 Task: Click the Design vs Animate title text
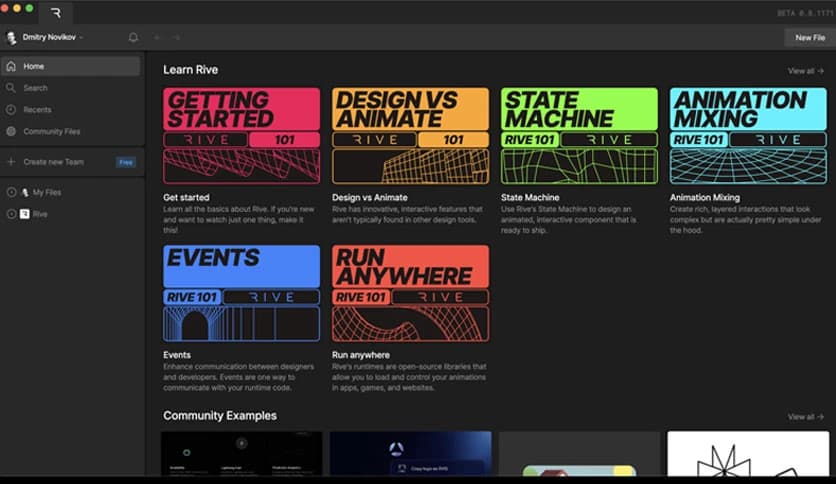point(369,197)
